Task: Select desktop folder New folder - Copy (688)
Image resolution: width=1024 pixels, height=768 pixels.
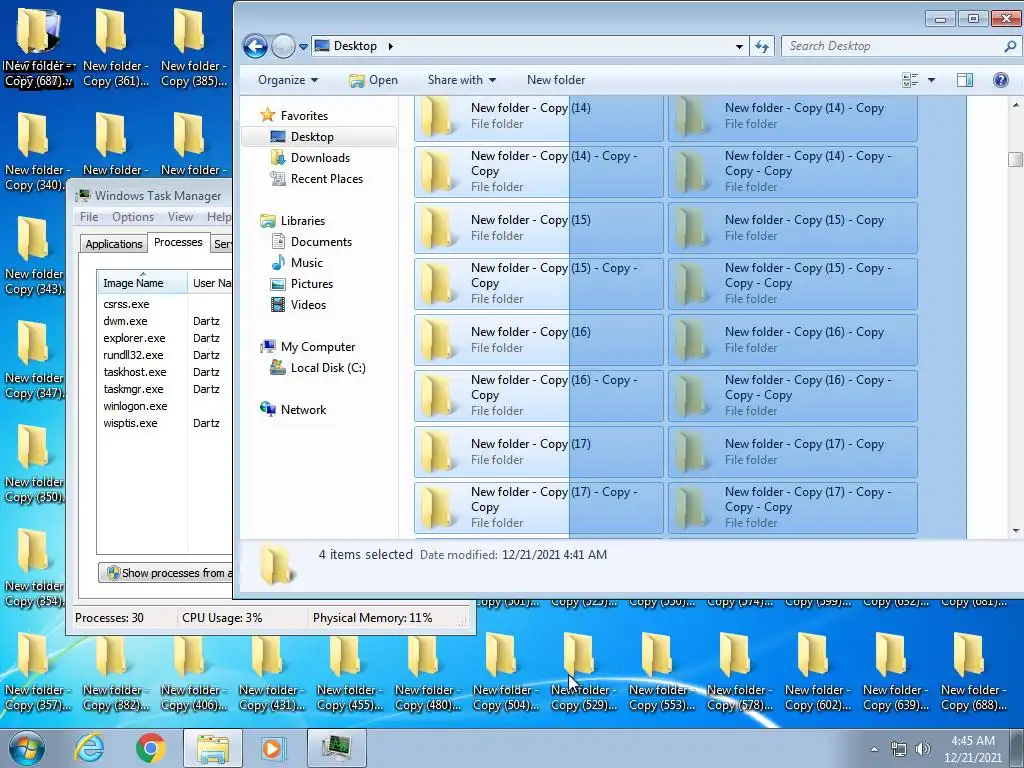Action: pos(972,671)
